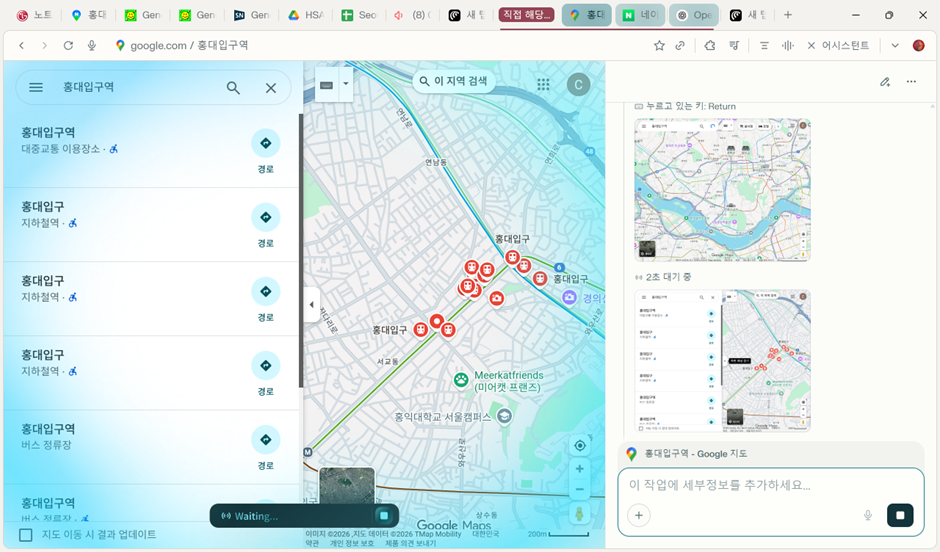Click wheelchair icon beside 대중교통 이용장소

click(x=114, y=149)
